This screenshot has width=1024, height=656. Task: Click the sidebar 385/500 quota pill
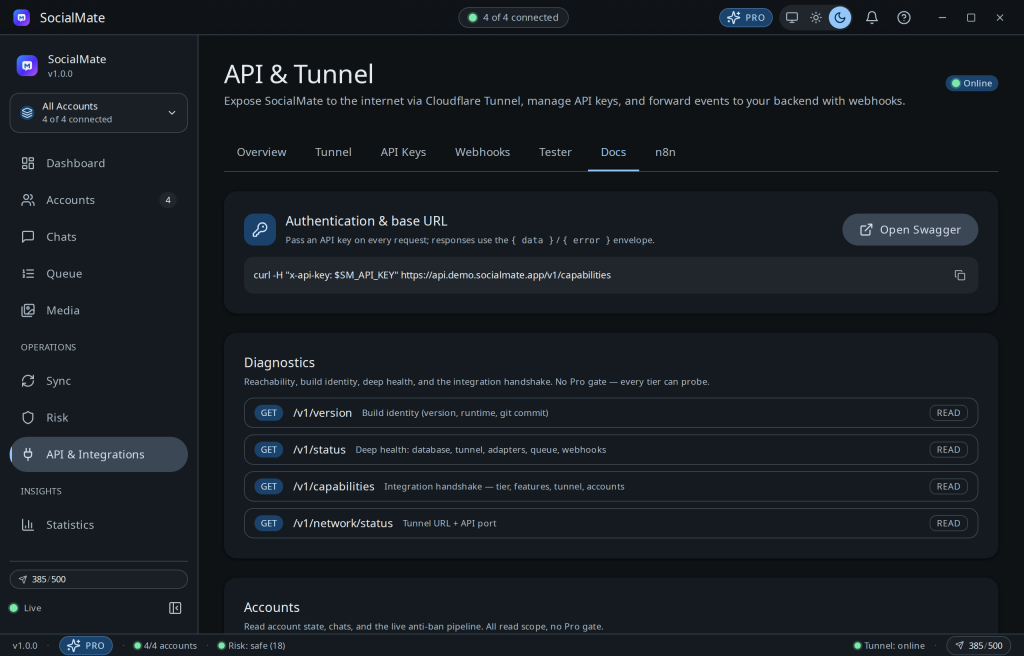99,579
